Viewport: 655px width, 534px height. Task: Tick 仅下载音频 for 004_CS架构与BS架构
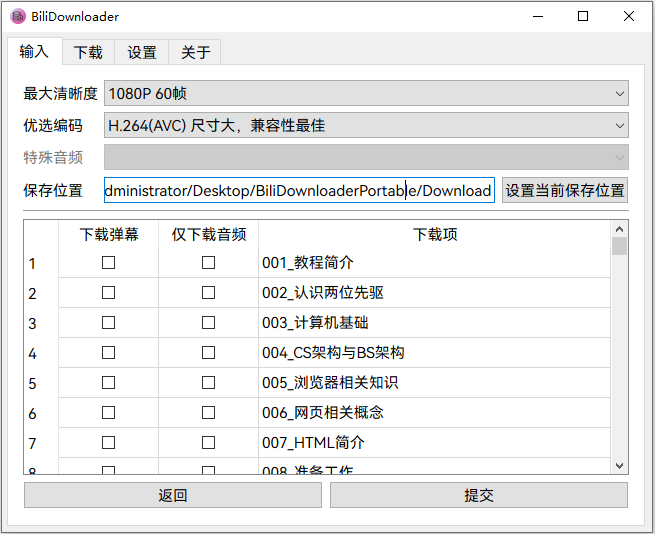208,353
